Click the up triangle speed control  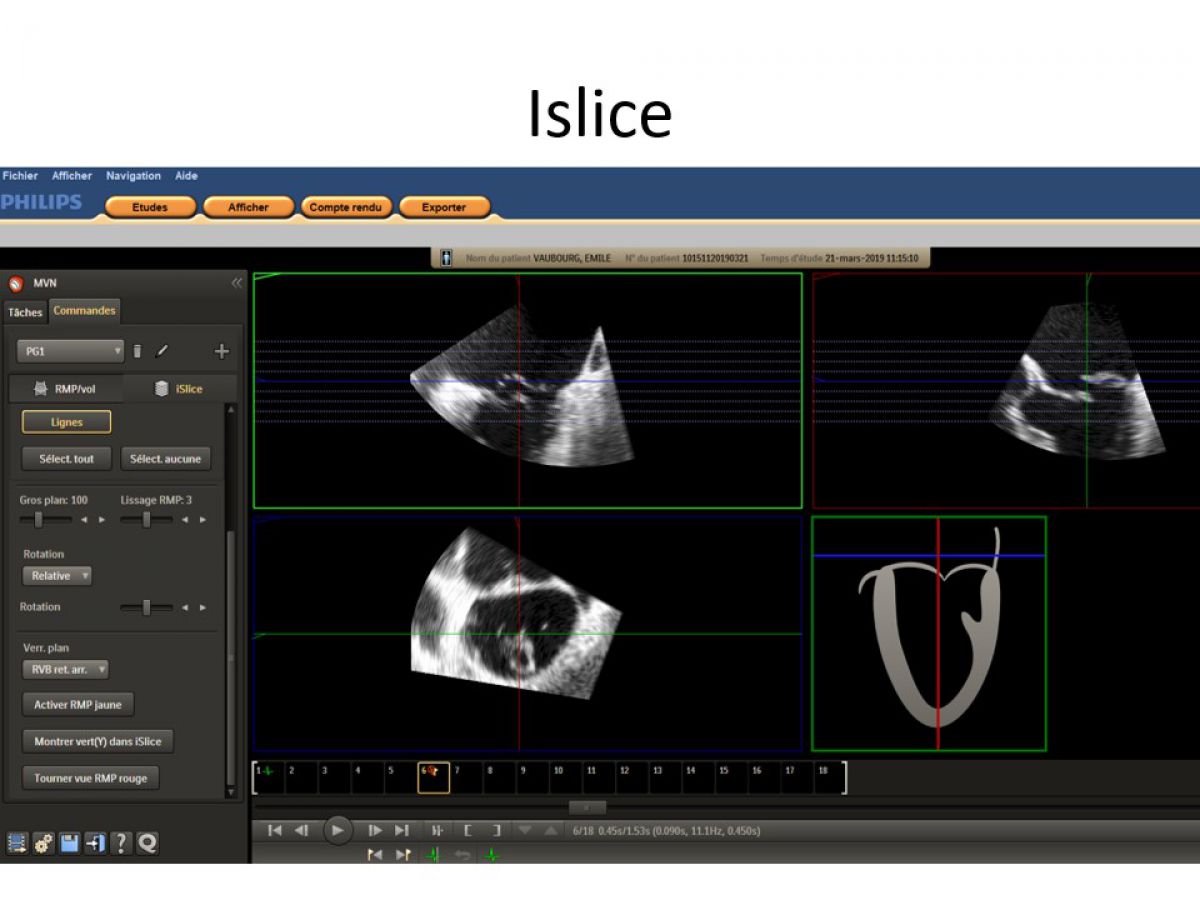point(551,830)
